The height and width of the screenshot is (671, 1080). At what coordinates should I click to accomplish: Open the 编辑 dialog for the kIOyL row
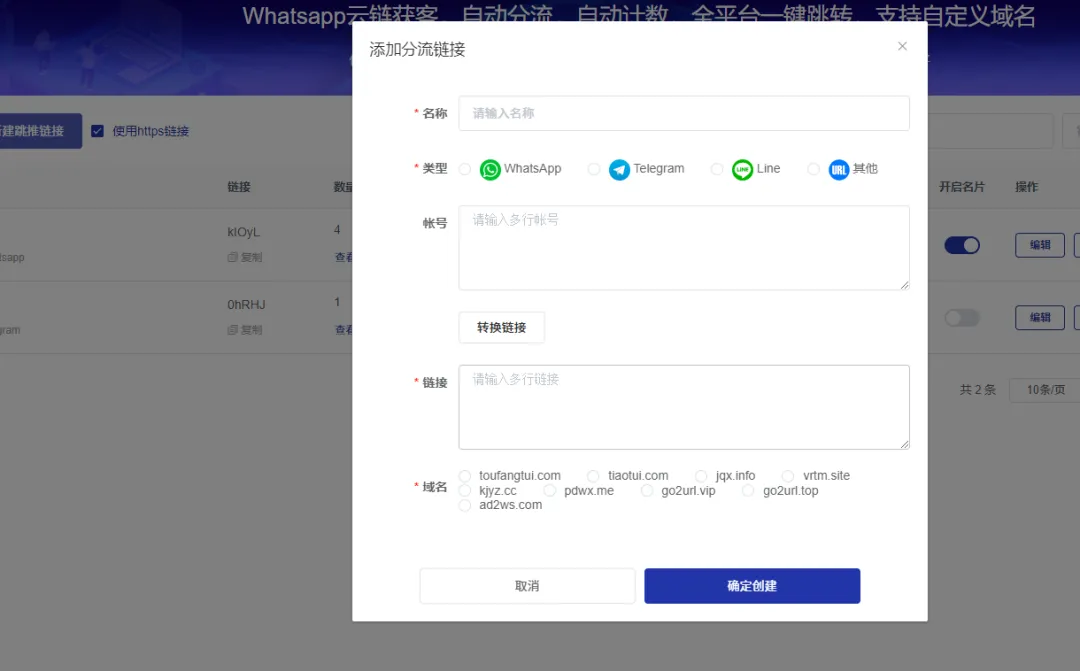(x=1039, y=245)
